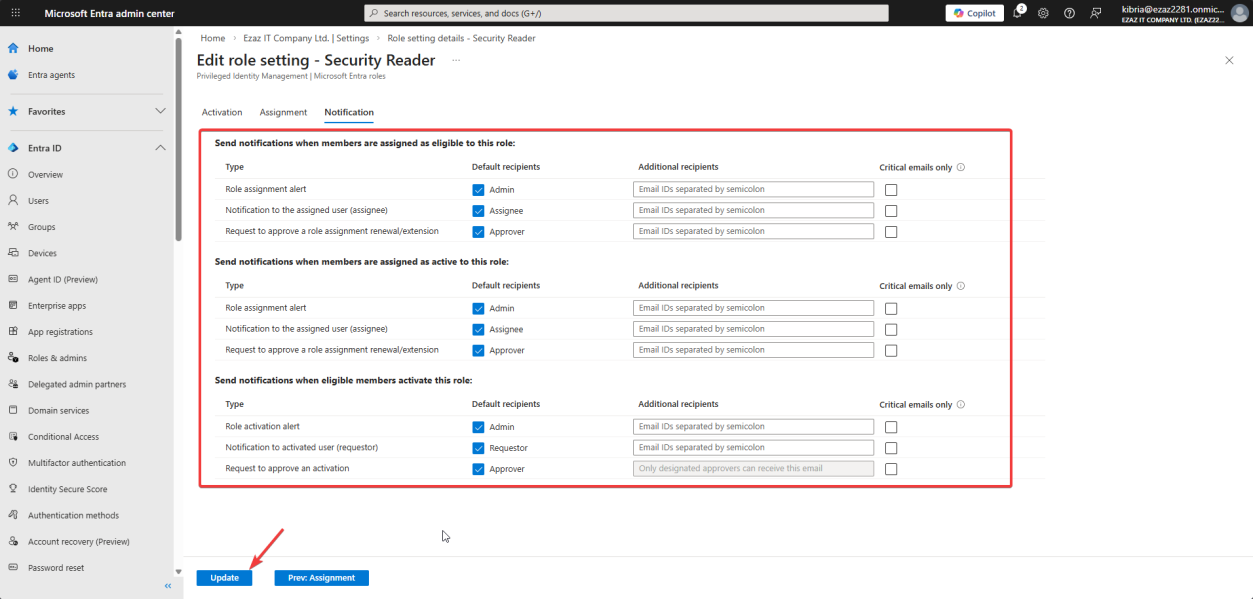The height and width of the screenshot is (599, 1253).
Task: Click the Agent ID (Preview) icon
Action: (x=13, y=279)
